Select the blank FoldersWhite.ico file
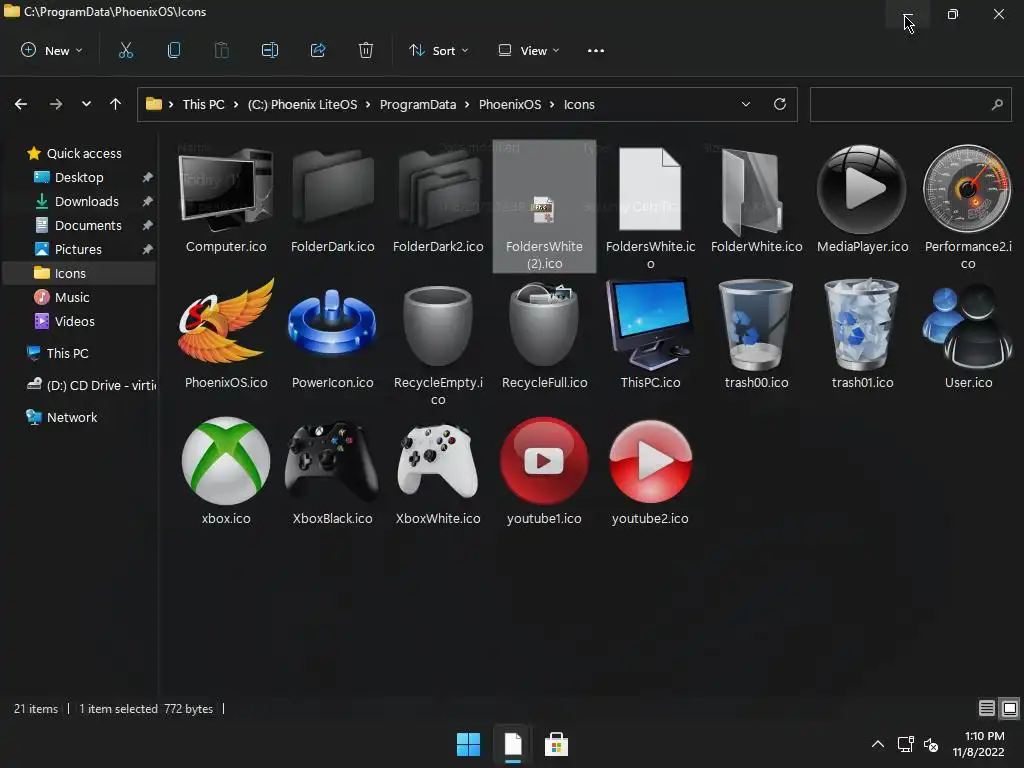The image size is (1024, 768). (x=650, y=206)
